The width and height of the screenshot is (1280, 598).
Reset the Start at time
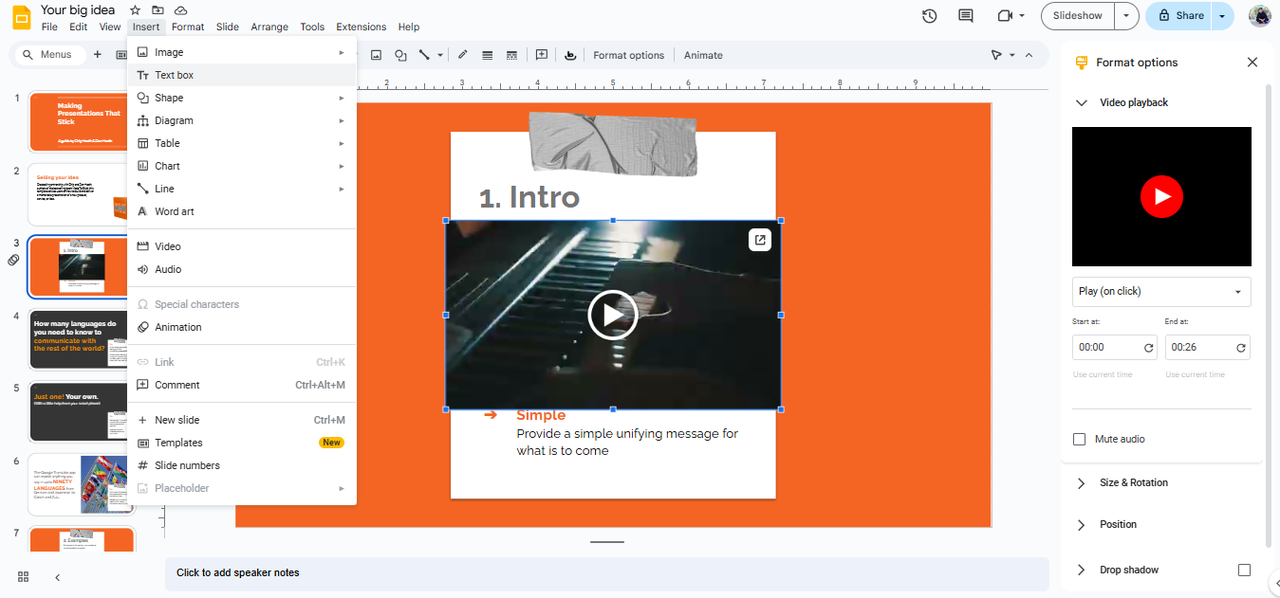click(1149, 348)
